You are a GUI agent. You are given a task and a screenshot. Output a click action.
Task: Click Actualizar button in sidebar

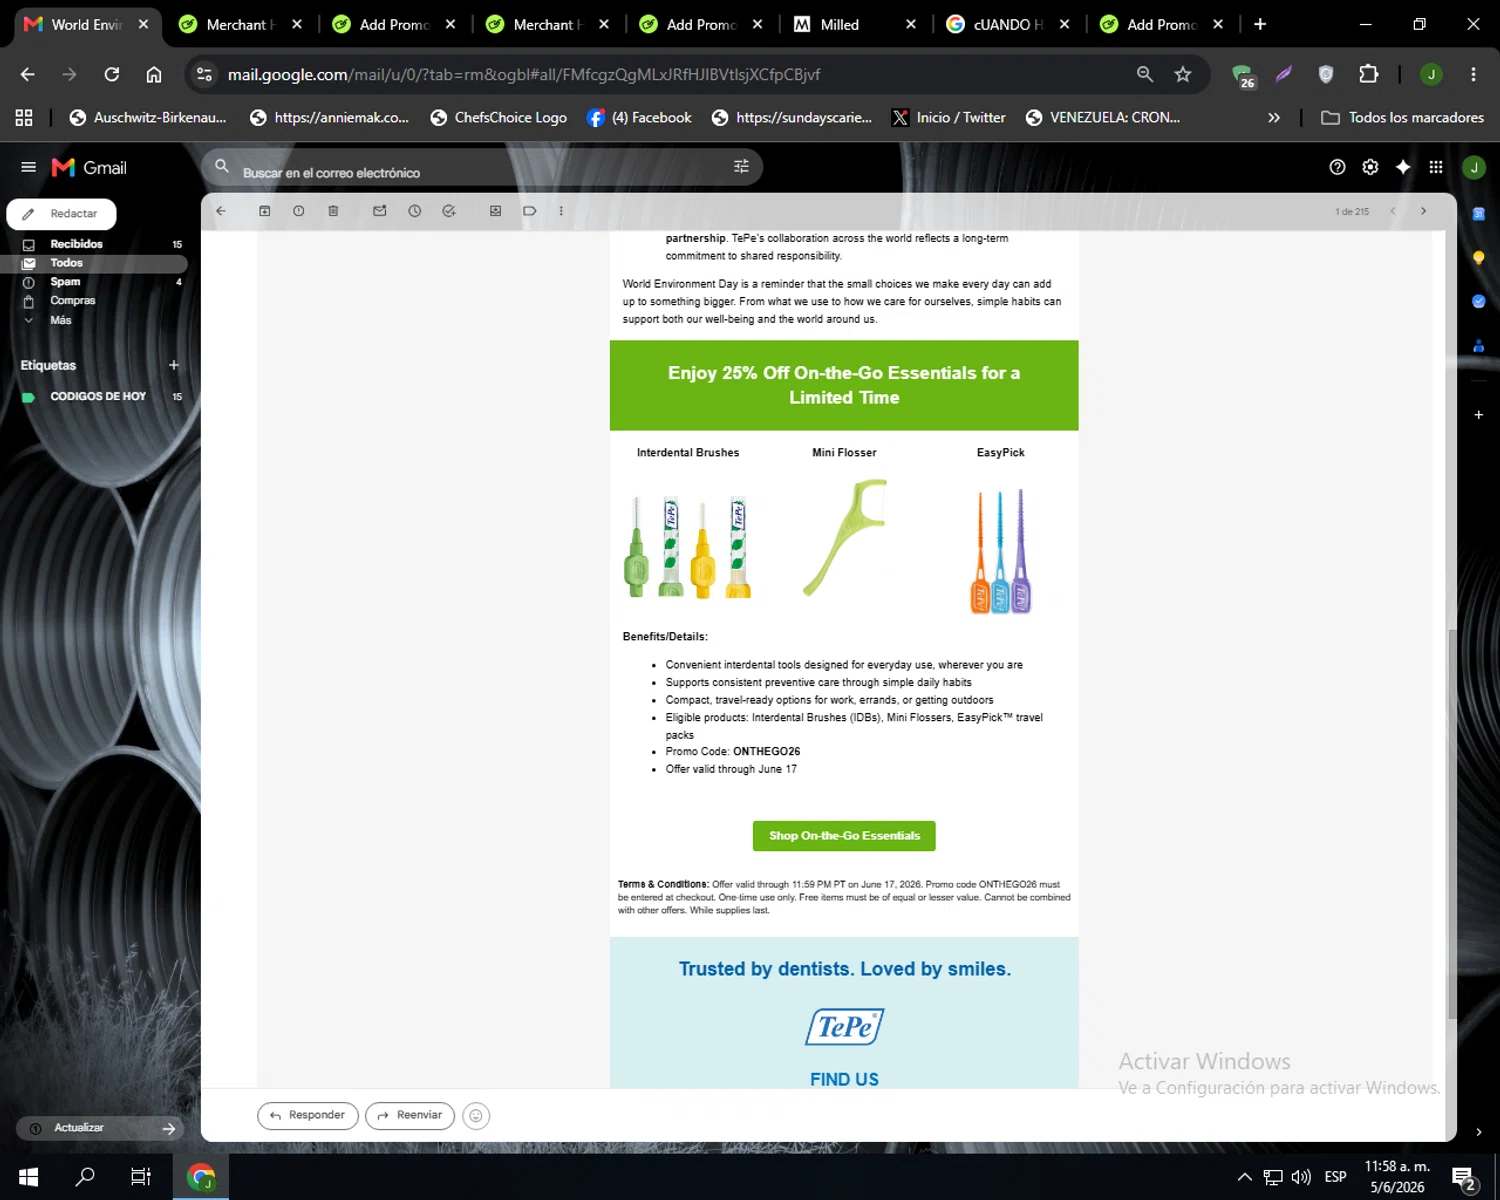point(100,1128)
